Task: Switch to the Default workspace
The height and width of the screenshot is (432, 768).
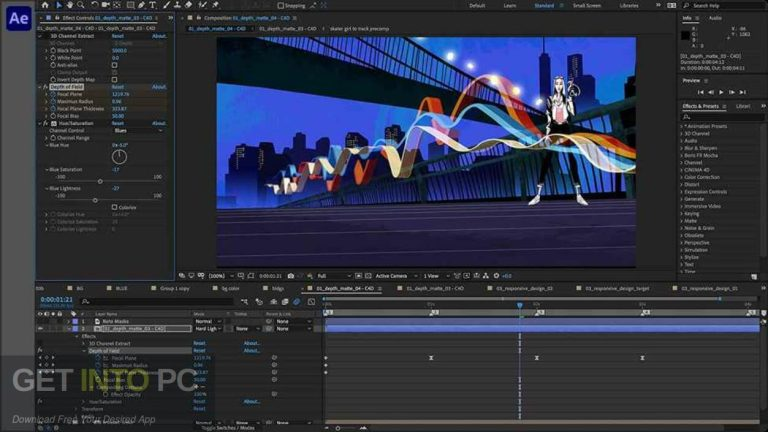Action: pos(477,6)
